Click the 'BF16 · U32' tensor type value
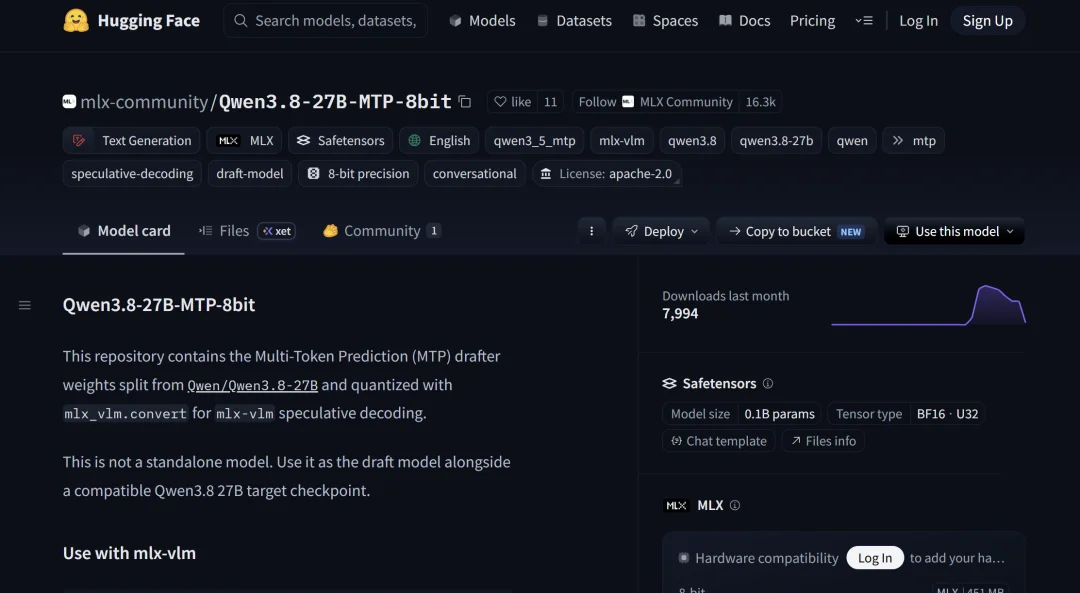The width and height of the screenshot is (1080, 593). 948,414
